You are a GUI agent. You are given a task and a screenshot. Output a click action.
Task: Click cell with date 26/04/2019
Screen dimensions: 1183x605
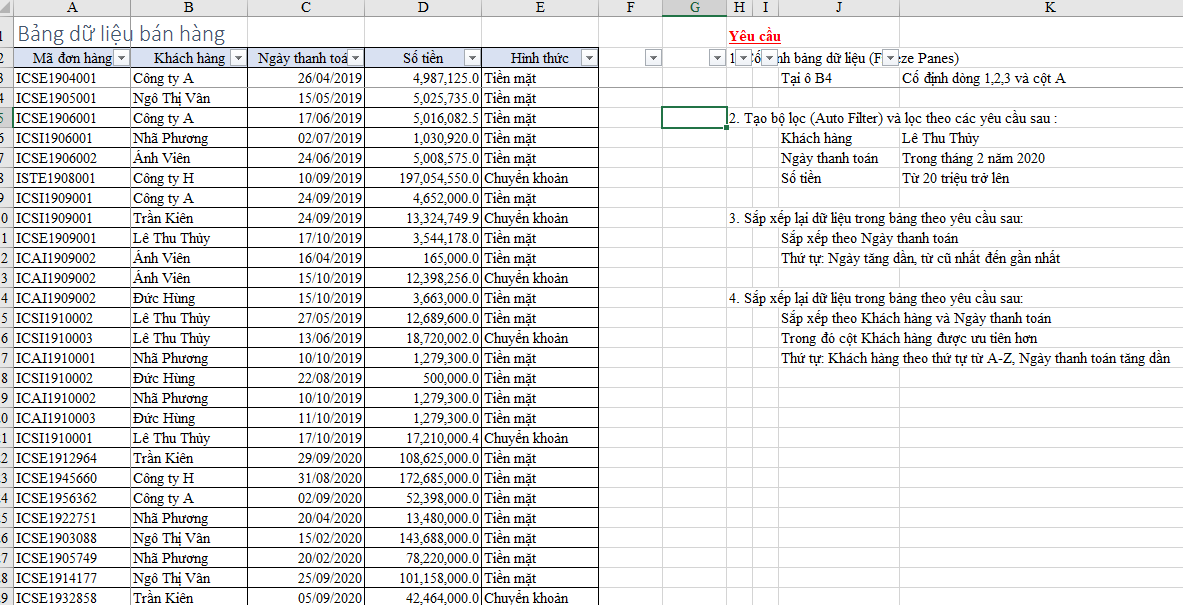click(x=306, y=78)
